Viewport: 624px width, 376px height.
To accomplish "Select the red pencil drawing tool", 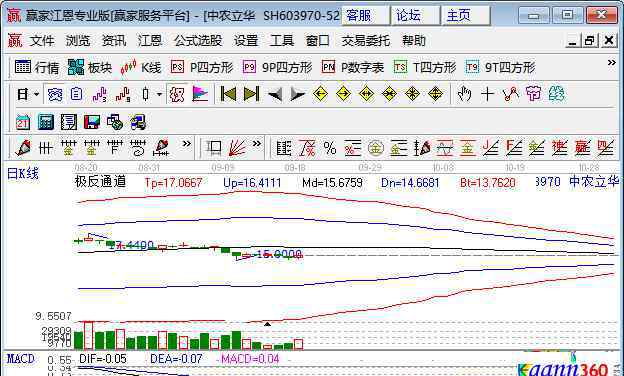I will [x=23, y=148].
